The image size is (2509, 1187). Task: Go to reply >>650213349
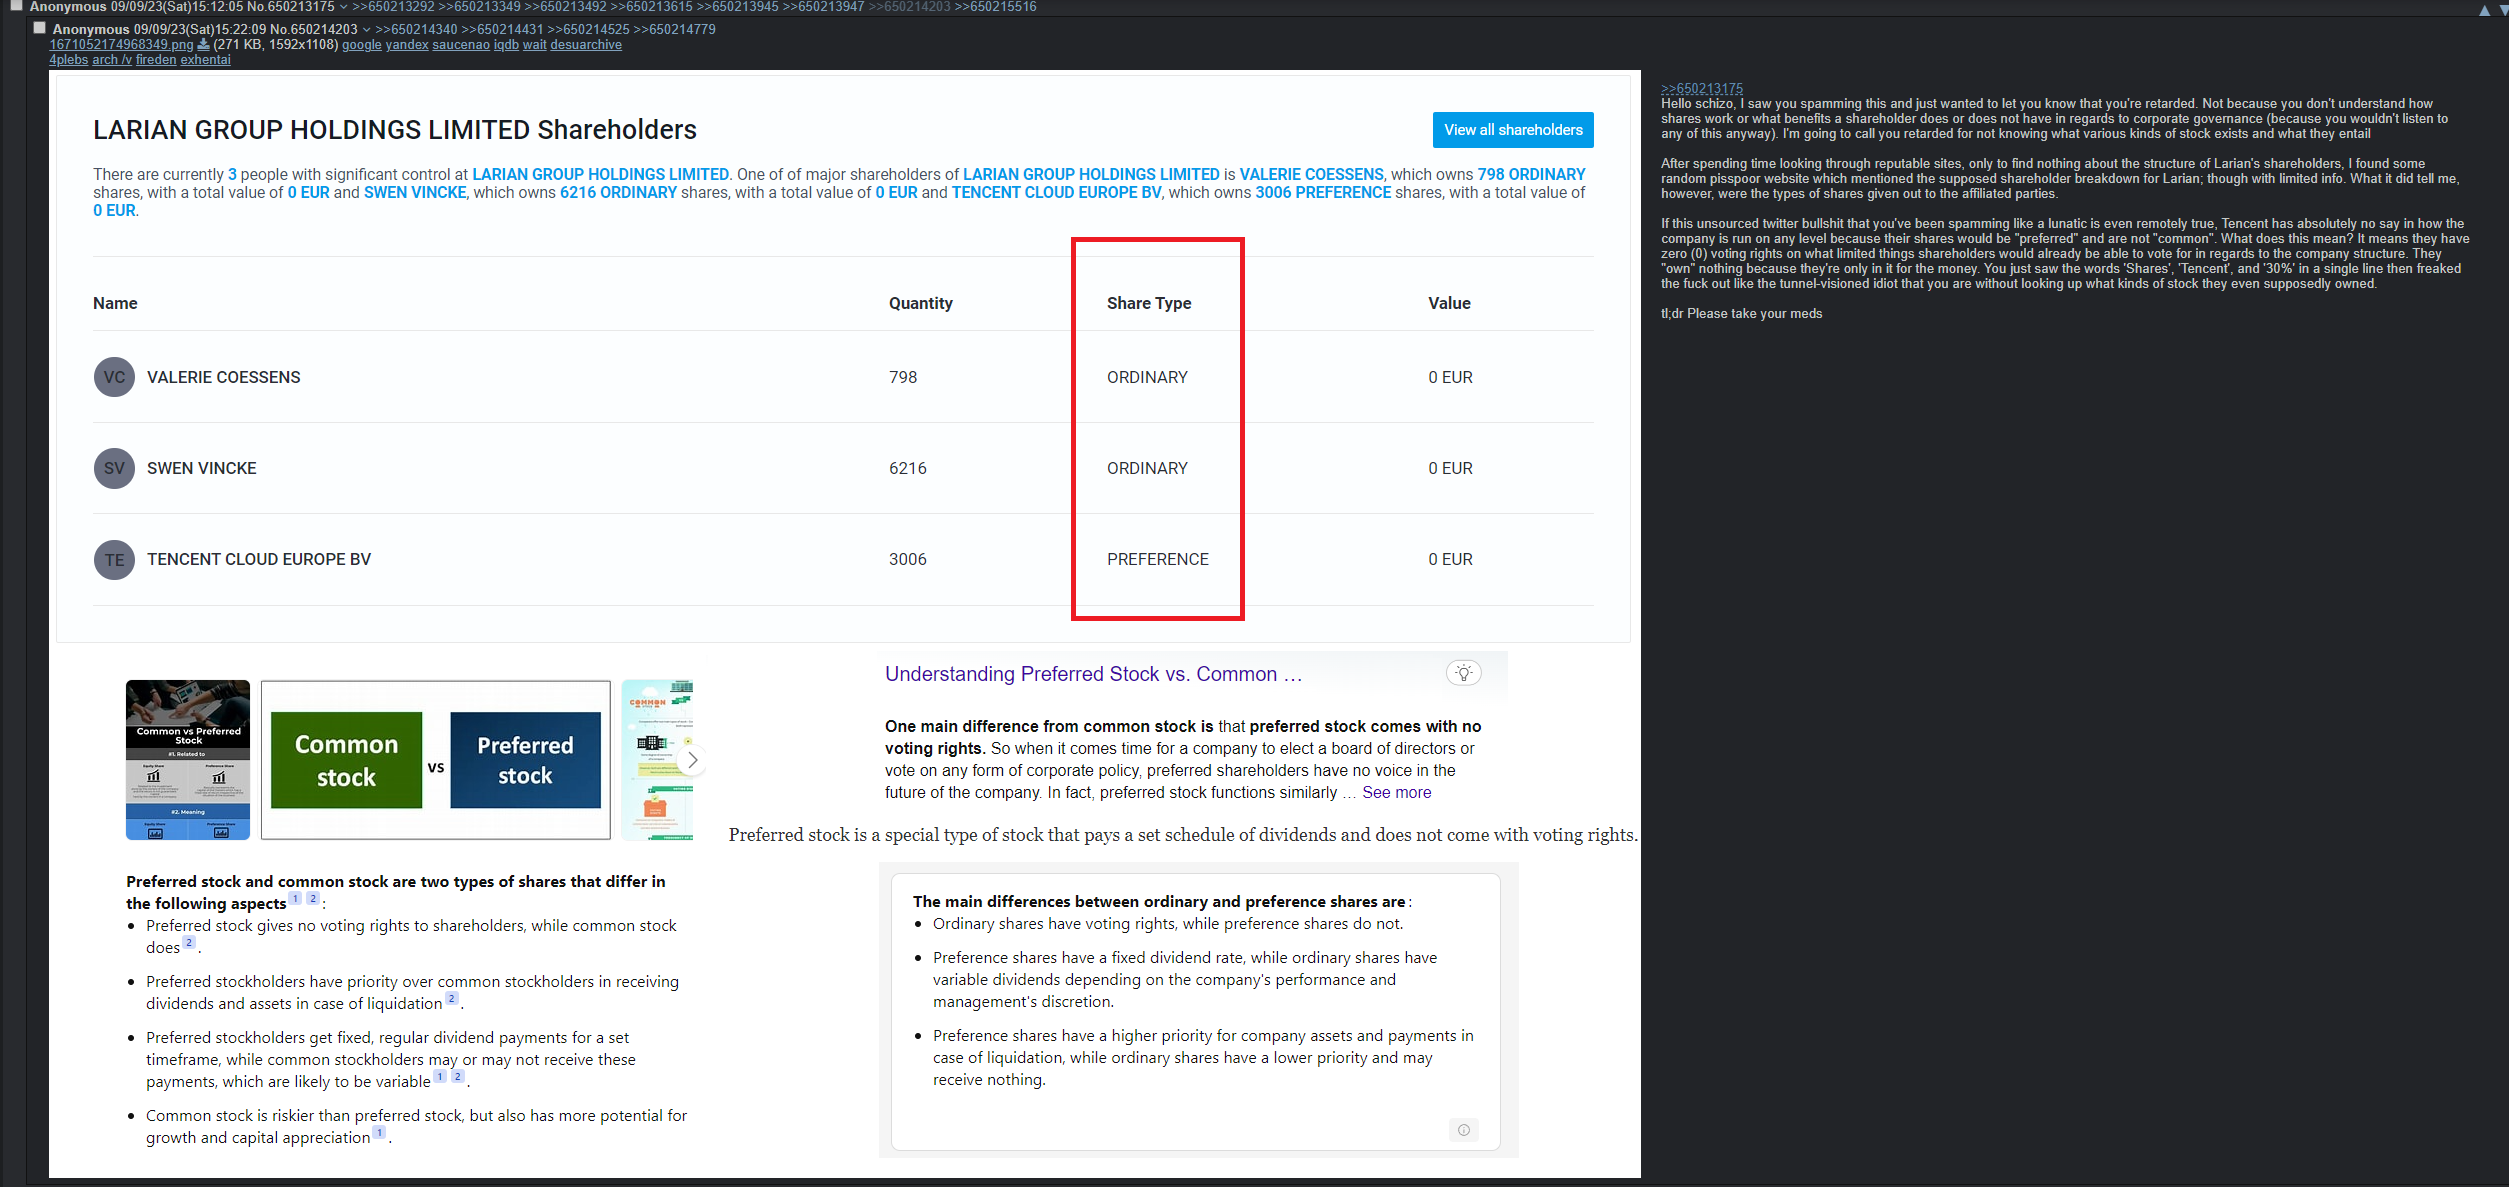click(x=479, y=7)
